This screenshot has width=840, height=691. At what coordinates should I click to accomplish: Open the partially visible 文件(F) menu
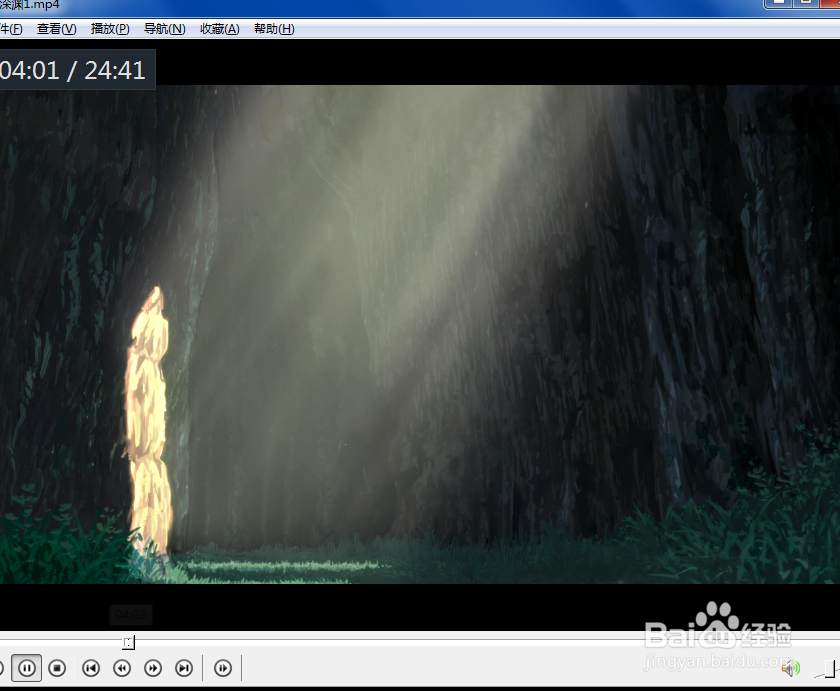11,29
